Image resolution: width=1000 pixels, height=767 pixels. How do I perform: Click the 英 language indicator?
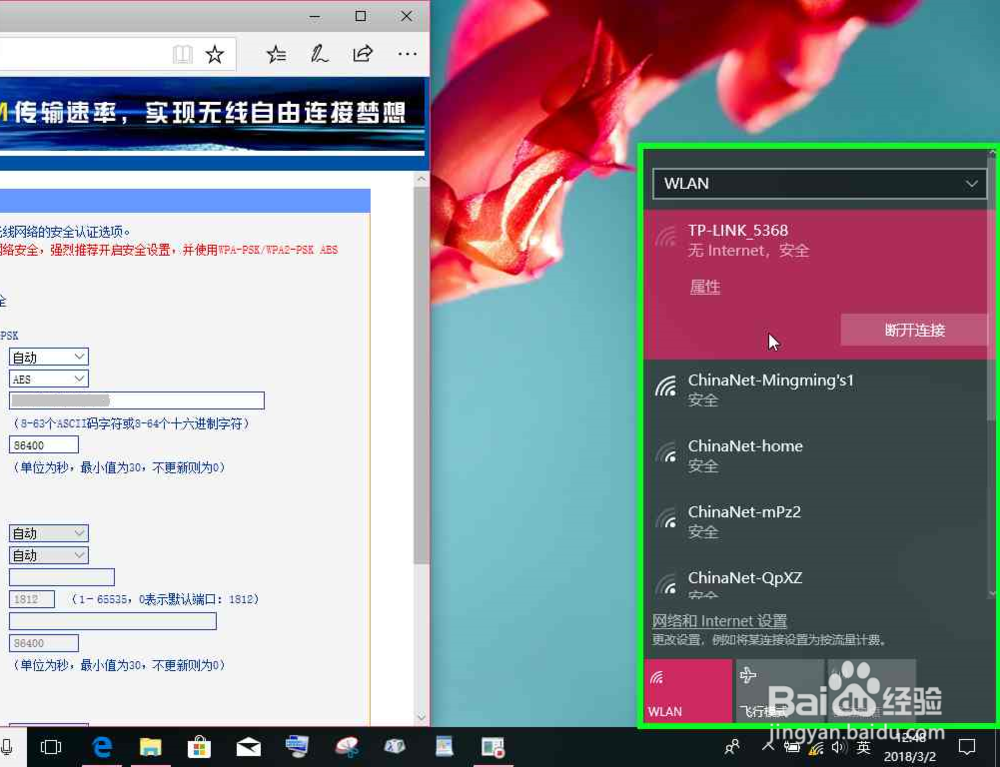click(x=863, y=747)
